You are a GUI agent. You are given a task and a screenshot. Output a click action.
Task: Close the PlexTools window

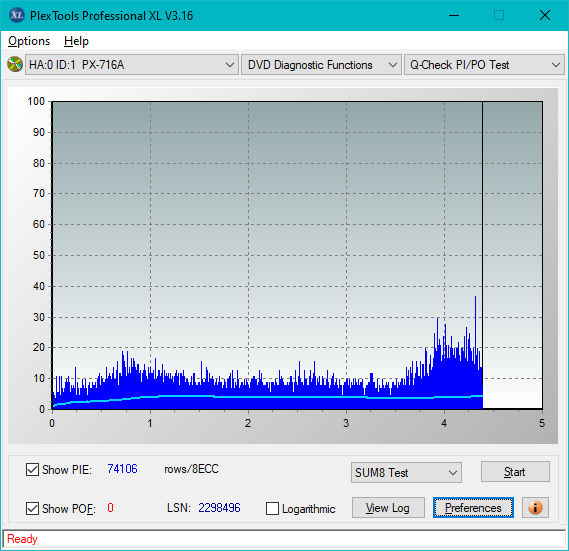(x=545, y=15)
